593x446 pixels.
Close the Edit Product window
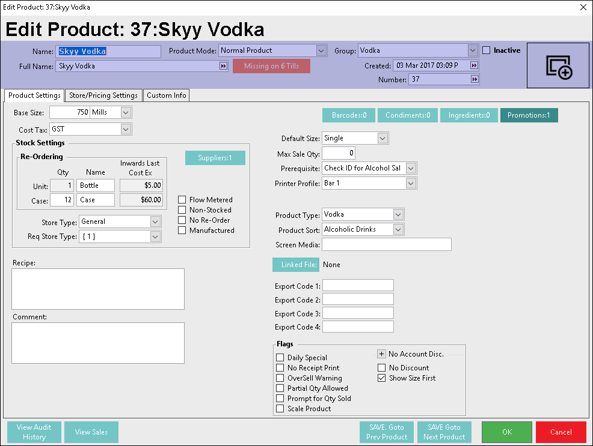(x=583, y=7)
